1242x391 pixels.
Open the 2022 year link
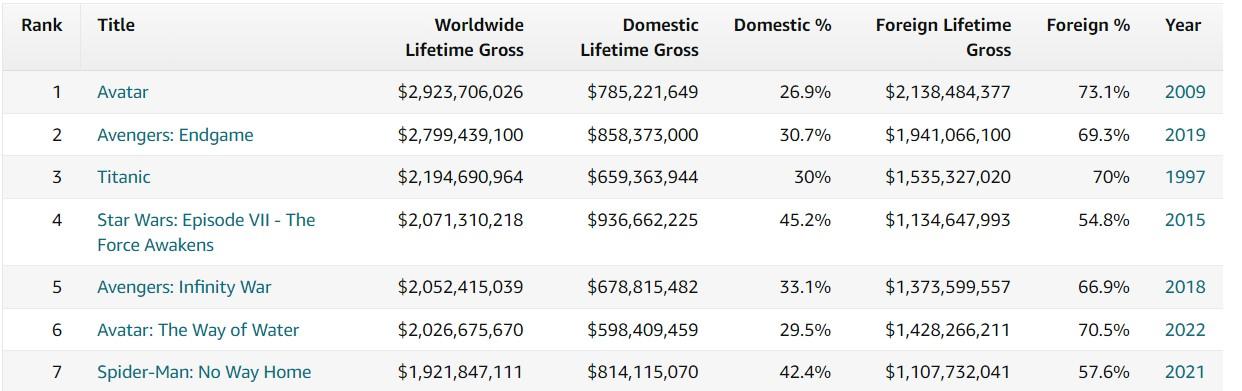(1185, 330)
